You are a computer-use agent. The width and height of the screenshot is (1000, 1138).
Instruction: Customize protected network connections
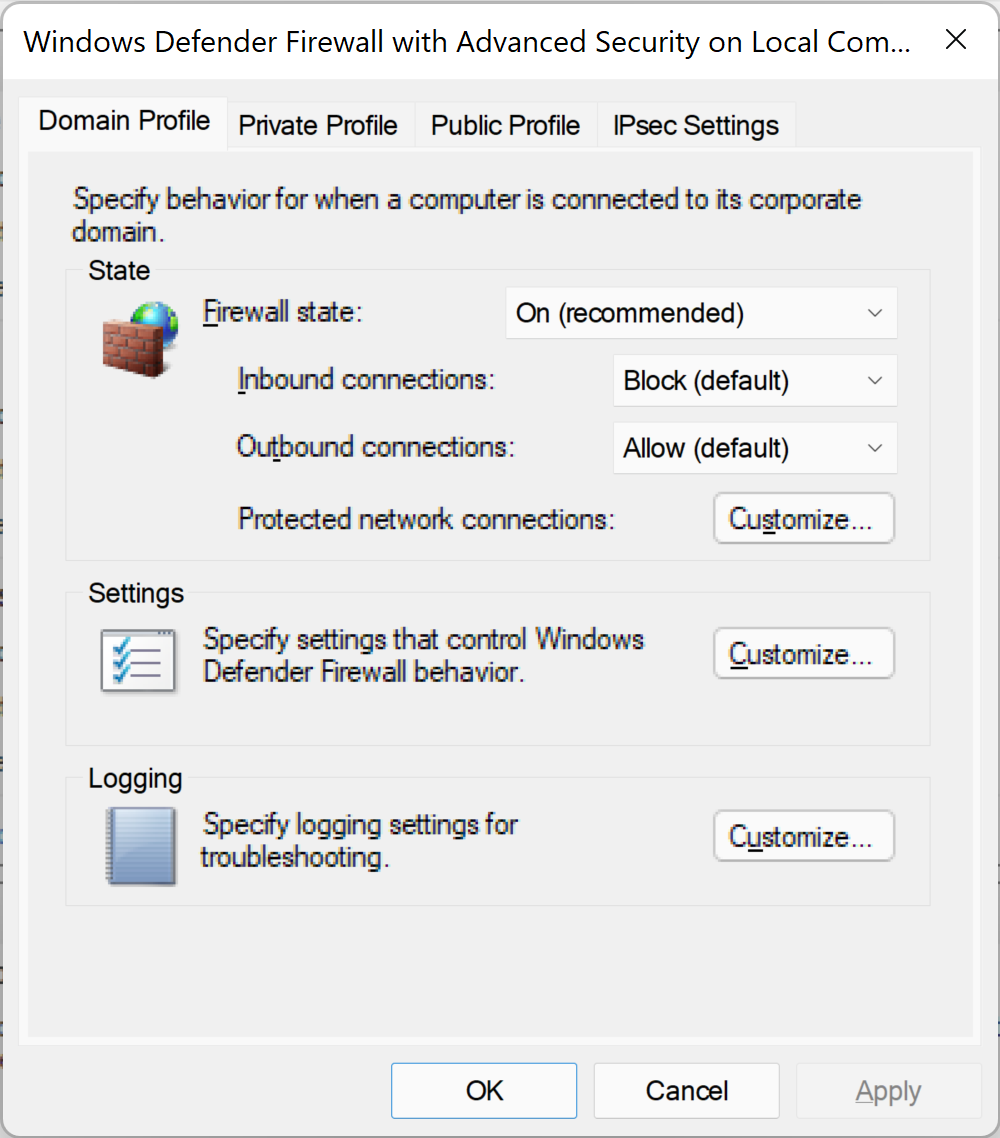(803, 518)
